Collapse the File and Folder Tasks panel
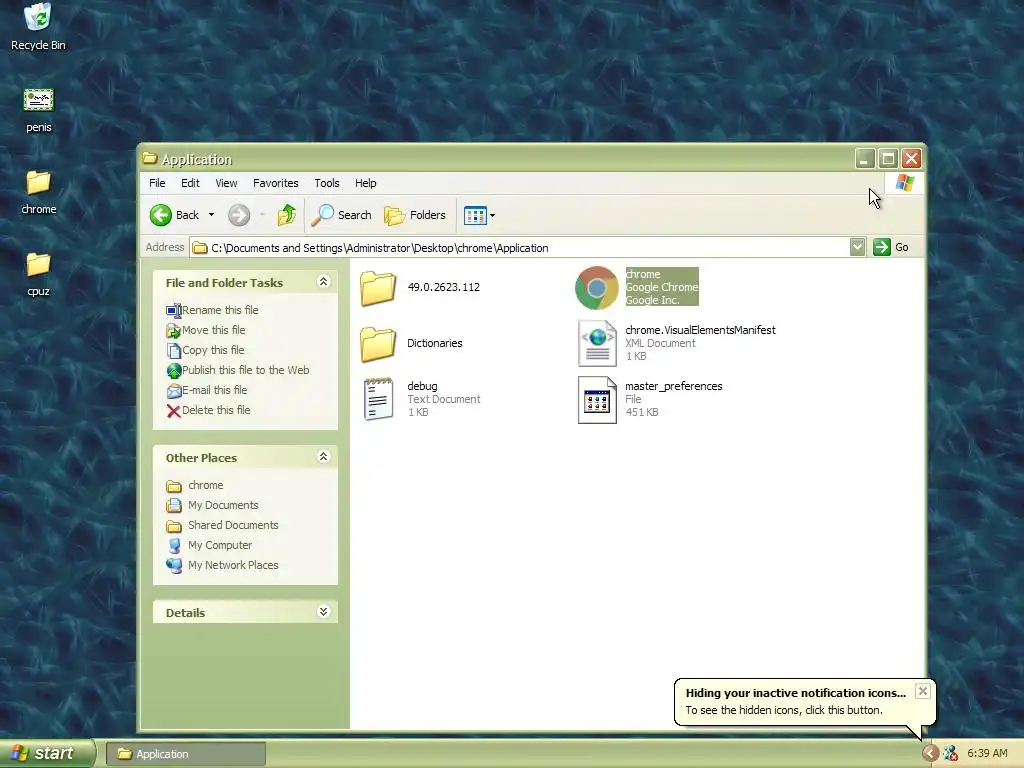This screenshot has width=1024, height=768. (323, 281)
